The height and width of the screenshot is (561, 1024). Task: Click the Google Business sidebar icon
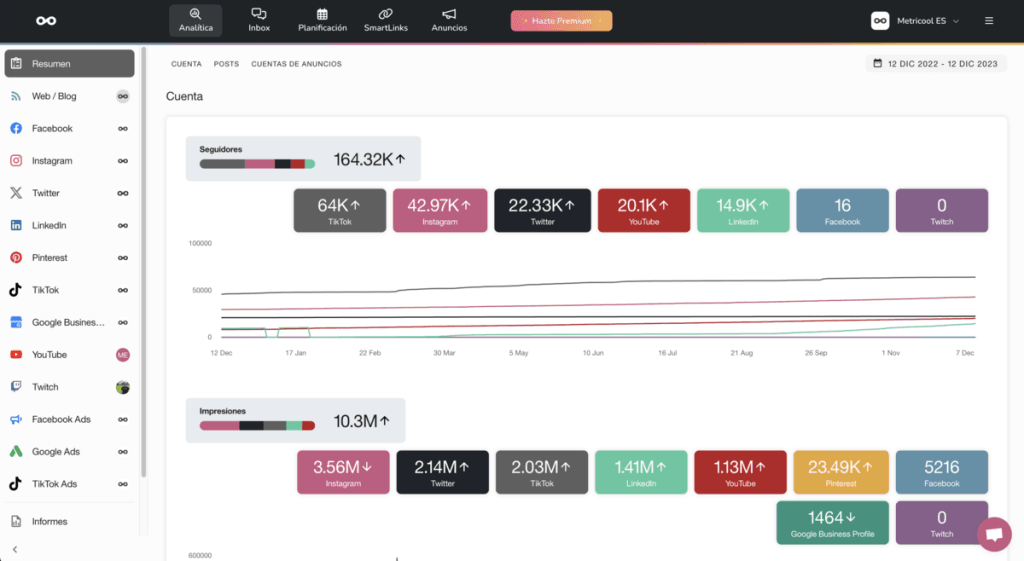point(16,322)
